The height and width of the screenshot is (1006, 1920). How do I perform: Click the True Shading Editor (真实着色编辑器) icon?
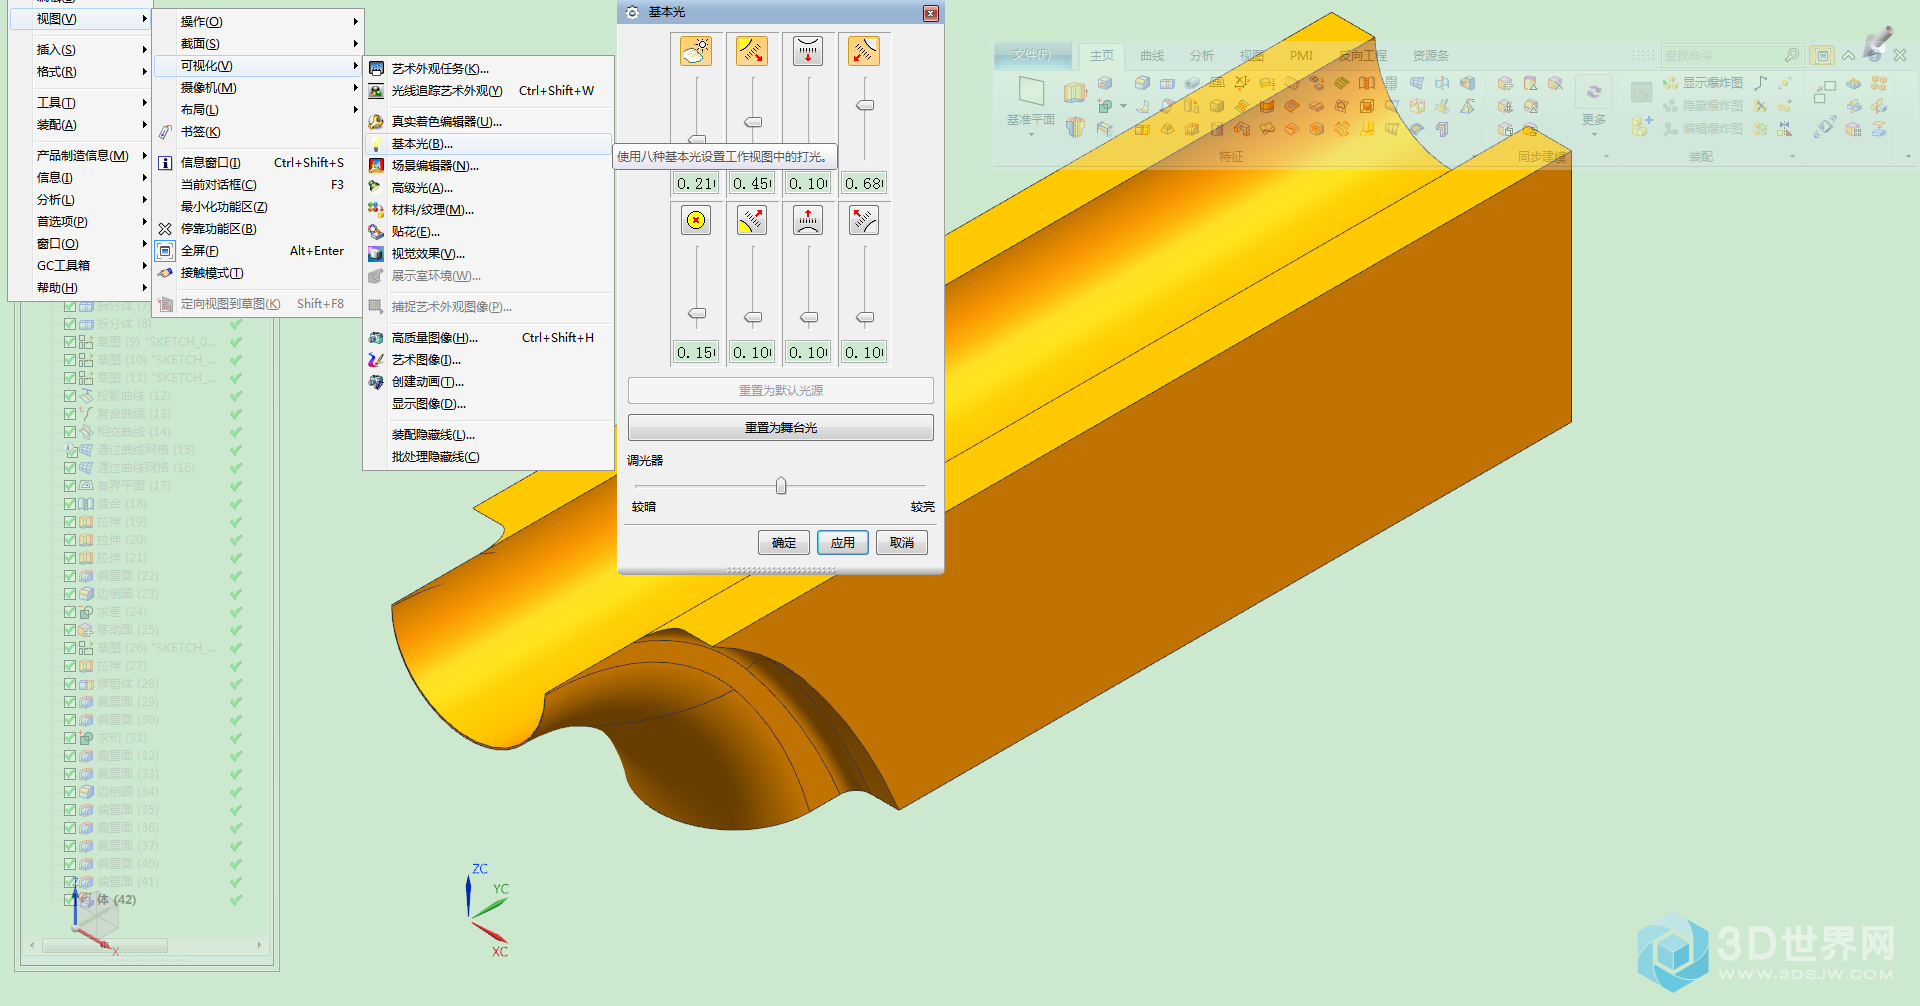pos(376,122)
